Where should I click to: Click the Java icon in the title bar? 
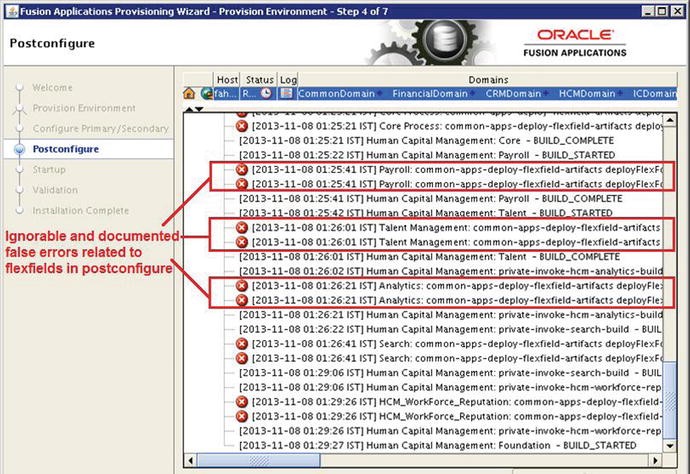[12, 11]
